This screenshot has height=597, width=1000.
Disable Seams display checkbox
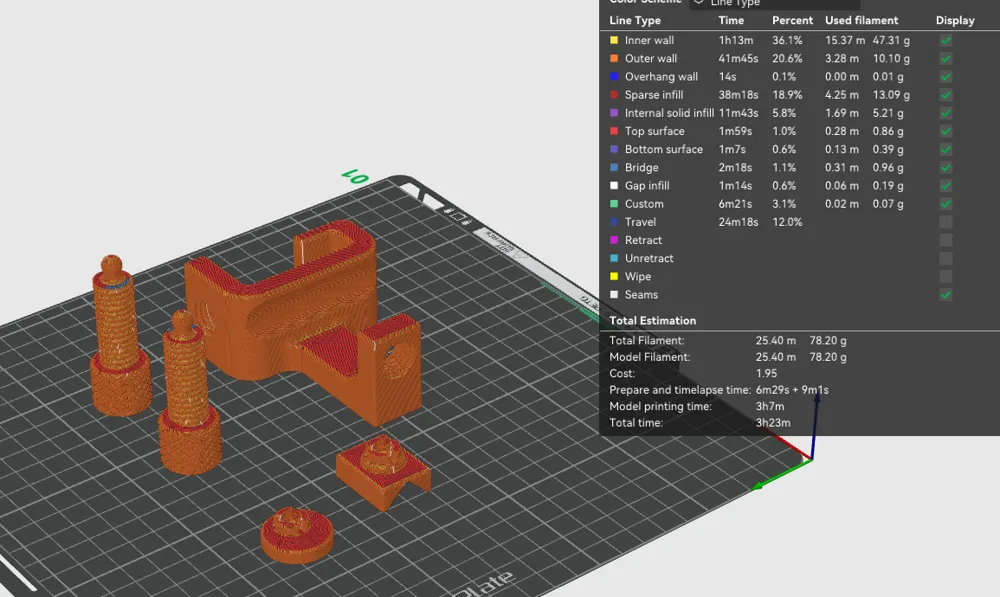tap(946, 295)
